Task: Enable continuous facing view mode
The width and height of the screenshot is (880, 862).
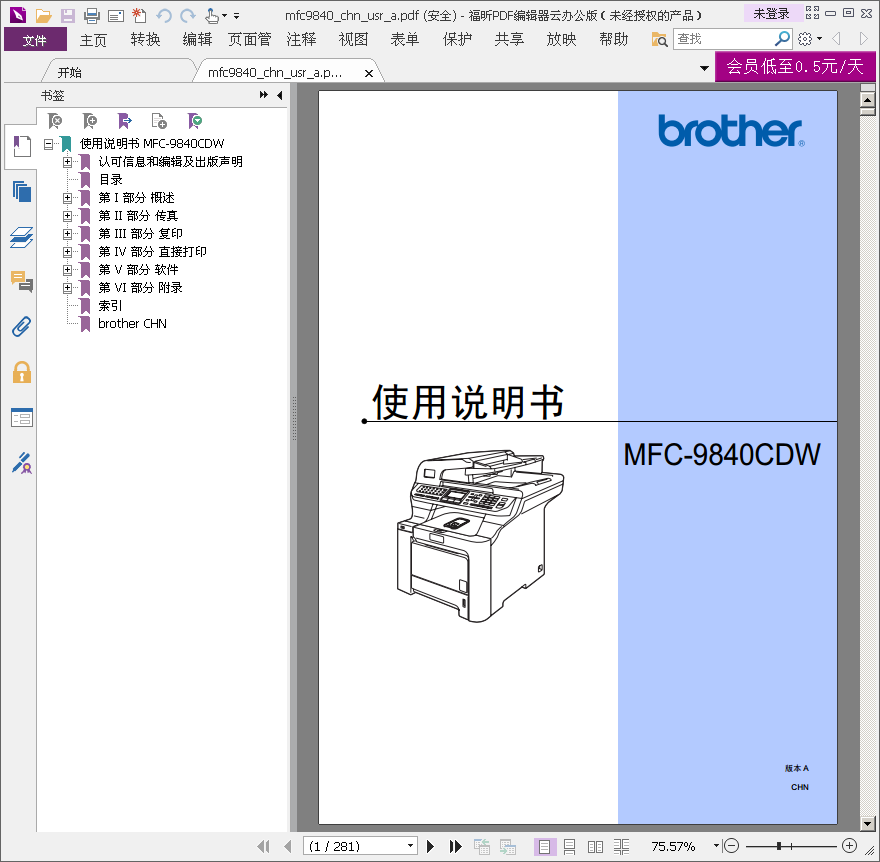Action: click(621, 846)
